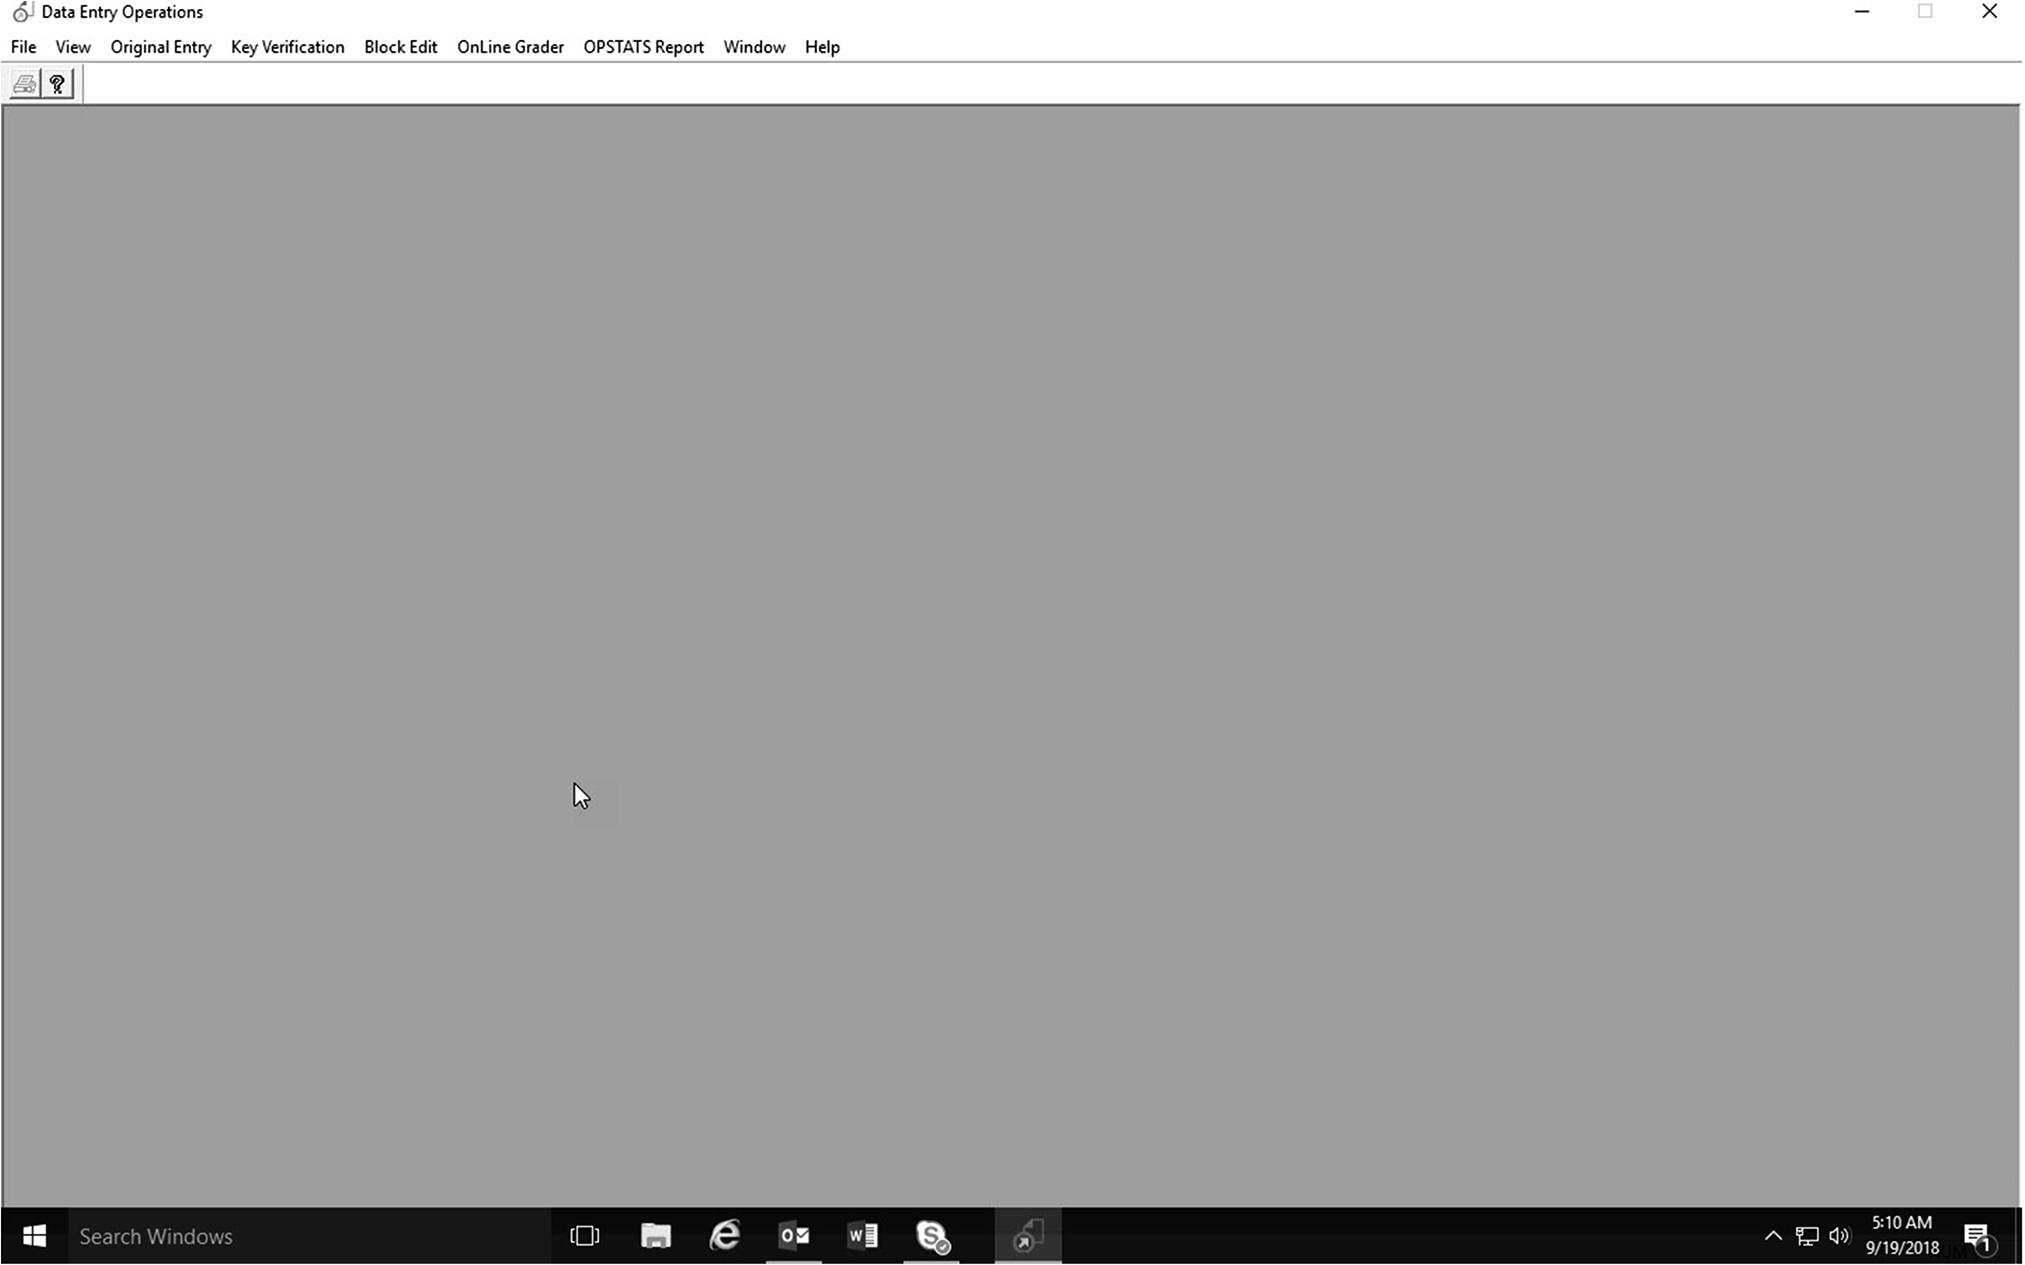Open the Key Verification menu
The image size is (2025, 1265).
287,47
